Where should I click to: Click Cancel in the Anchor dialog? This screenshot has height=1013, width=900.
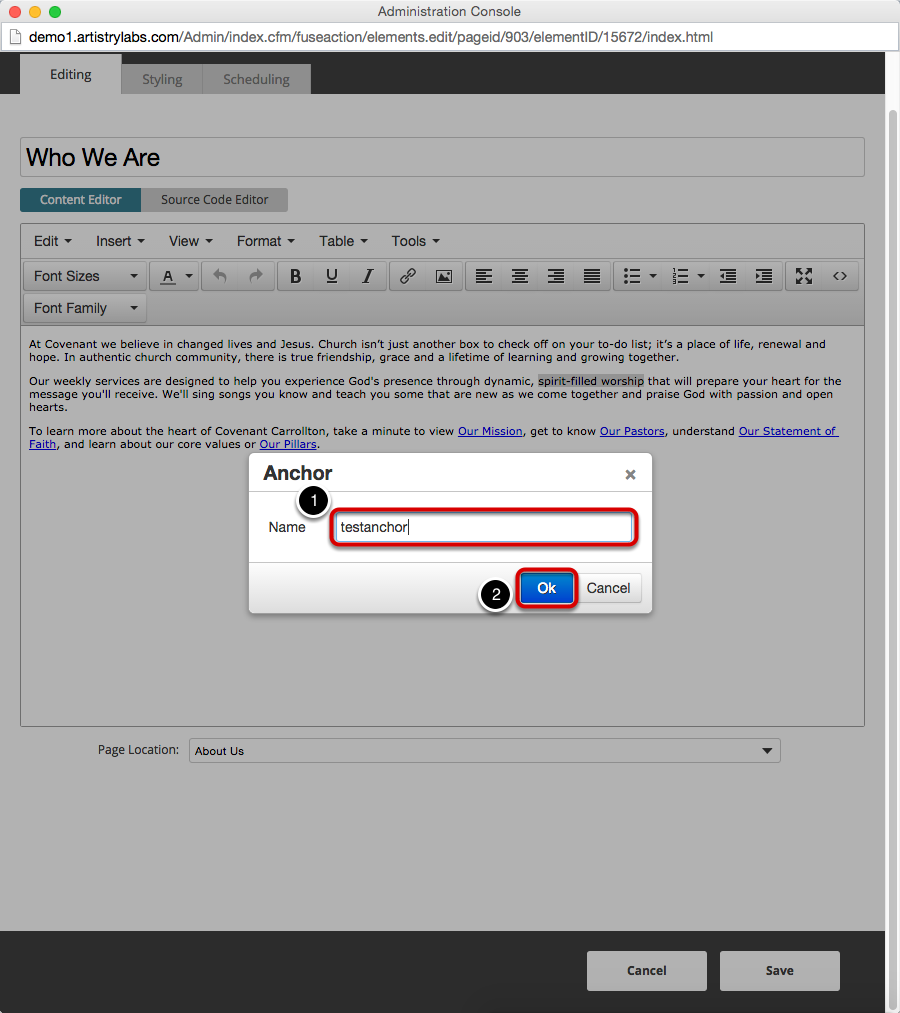tap(608, 588)
